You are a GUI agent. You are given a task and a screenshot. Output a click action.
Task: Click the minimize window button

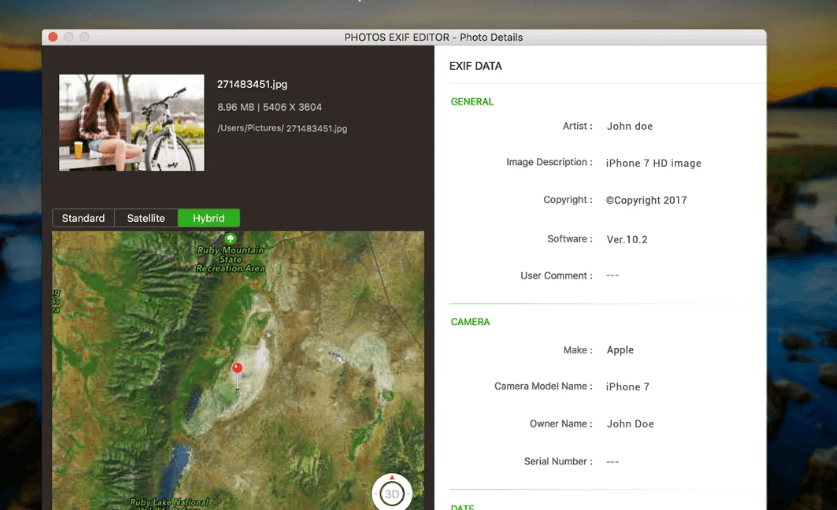point(68,37)
